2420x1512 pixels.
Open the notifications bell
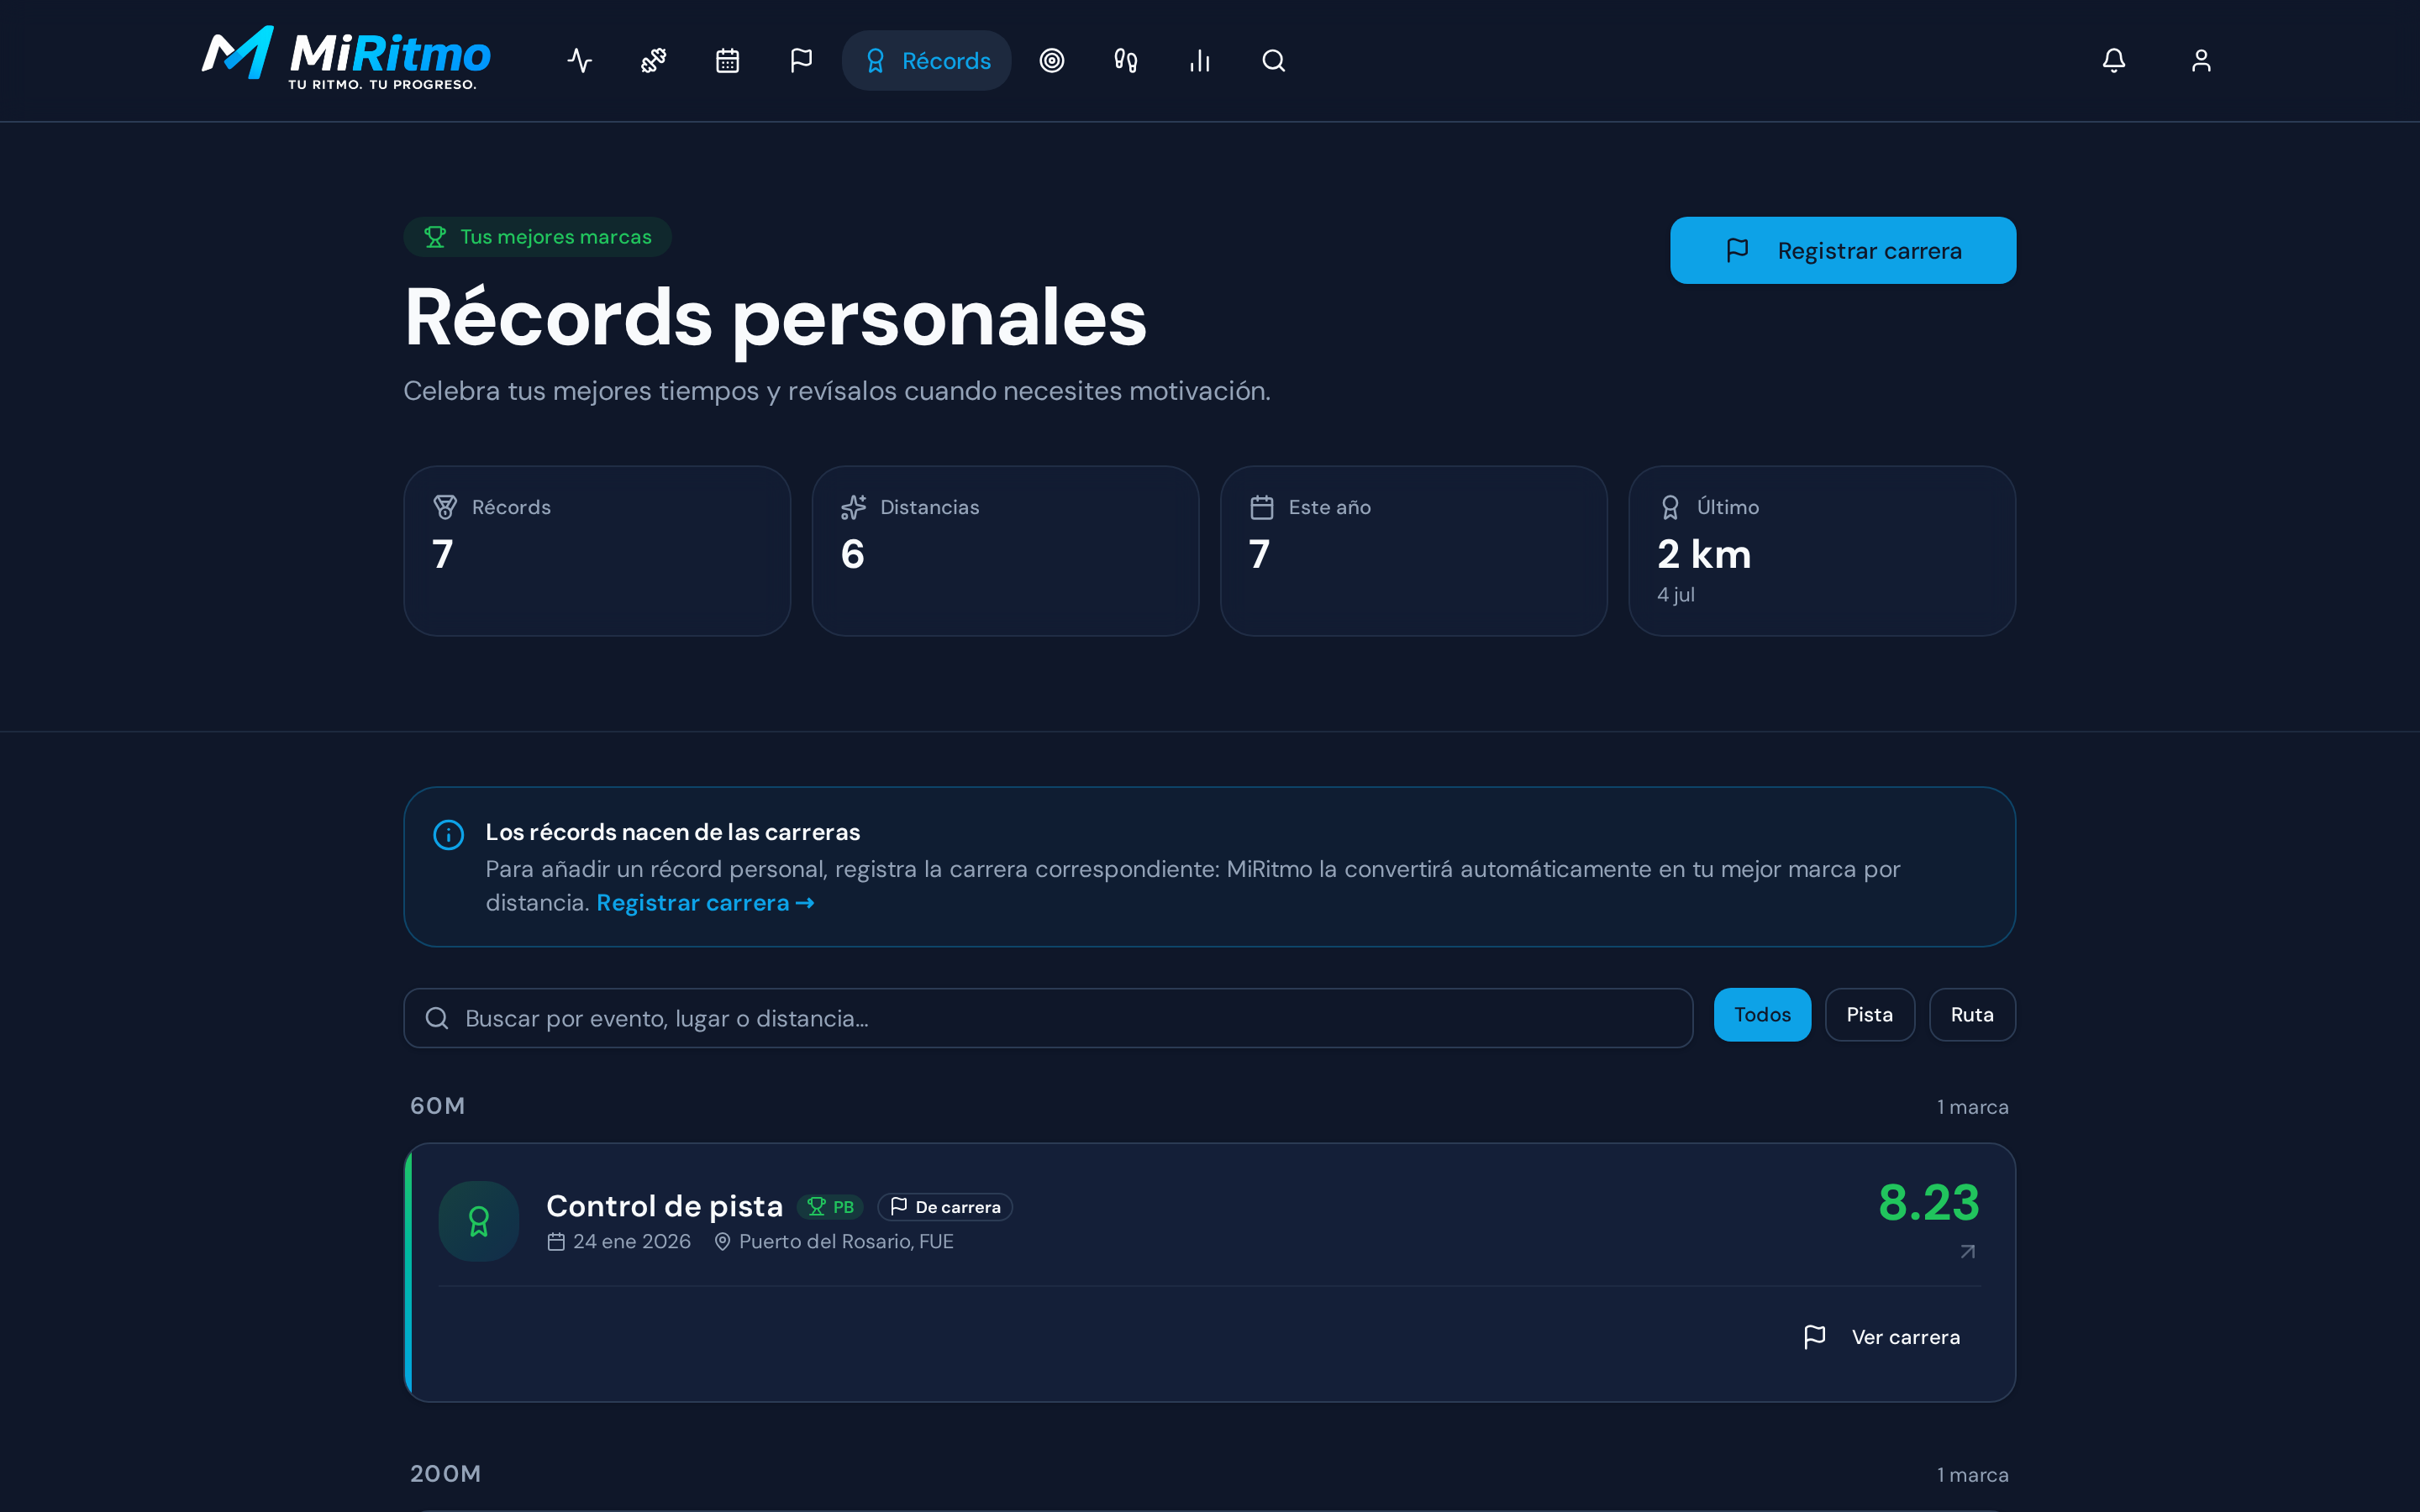pyautogui.click(x=2114, y=61)
